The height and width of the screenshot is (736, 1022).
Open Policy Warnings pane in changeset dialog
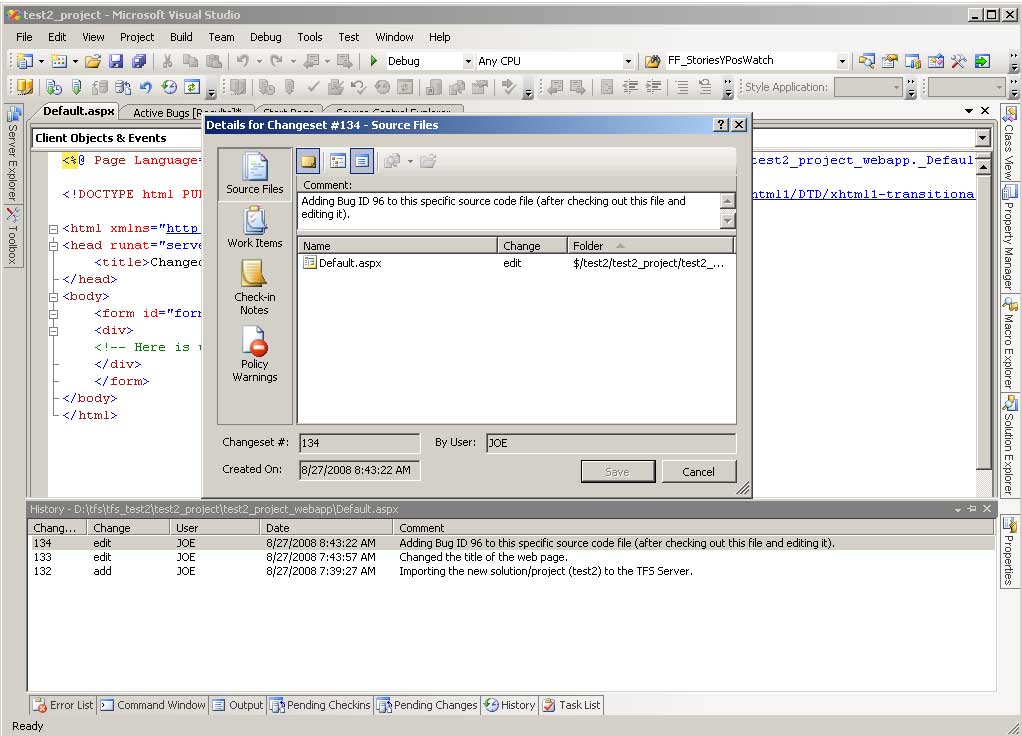pos(255,354)
